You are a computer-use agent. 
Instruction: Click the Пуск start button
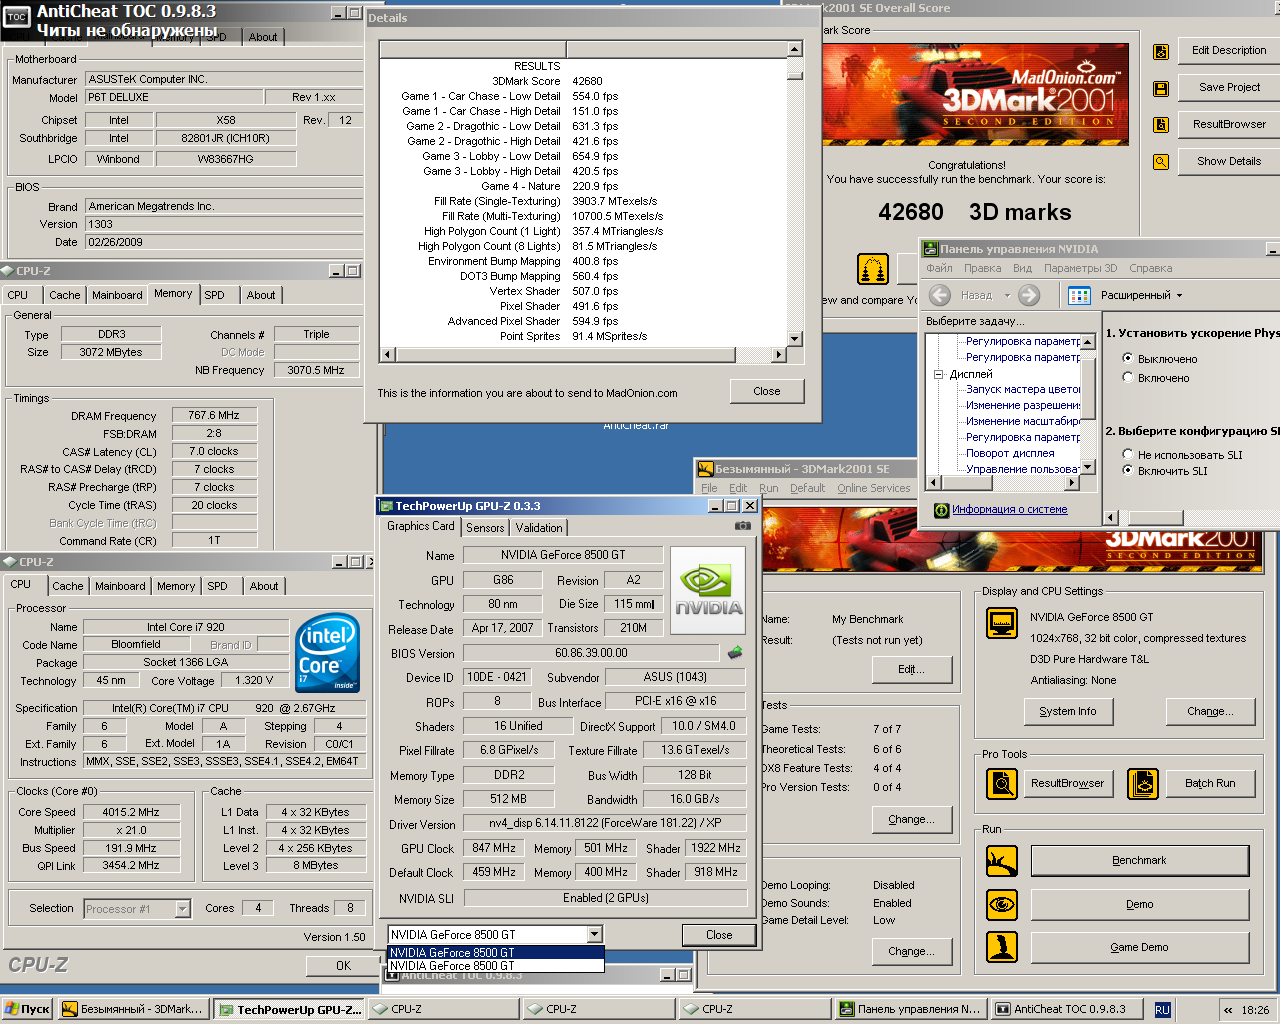(27, 1009)
